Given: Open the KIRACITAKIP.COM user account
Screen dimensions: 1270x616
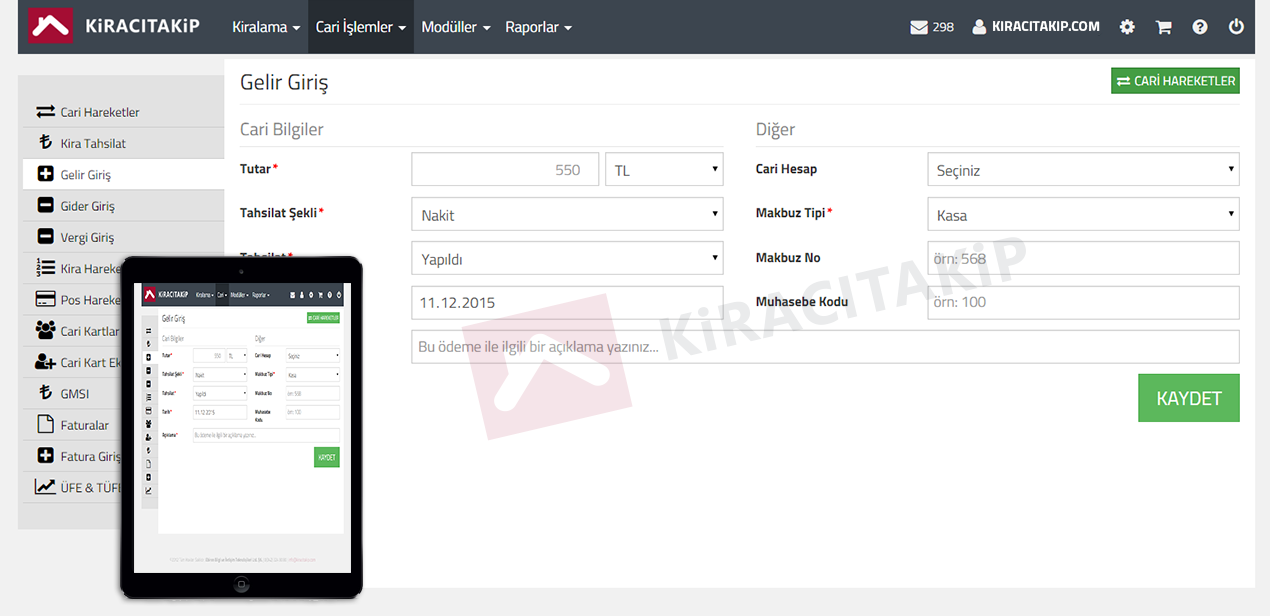Looking at the screenshot, I should click(1036, 27).
